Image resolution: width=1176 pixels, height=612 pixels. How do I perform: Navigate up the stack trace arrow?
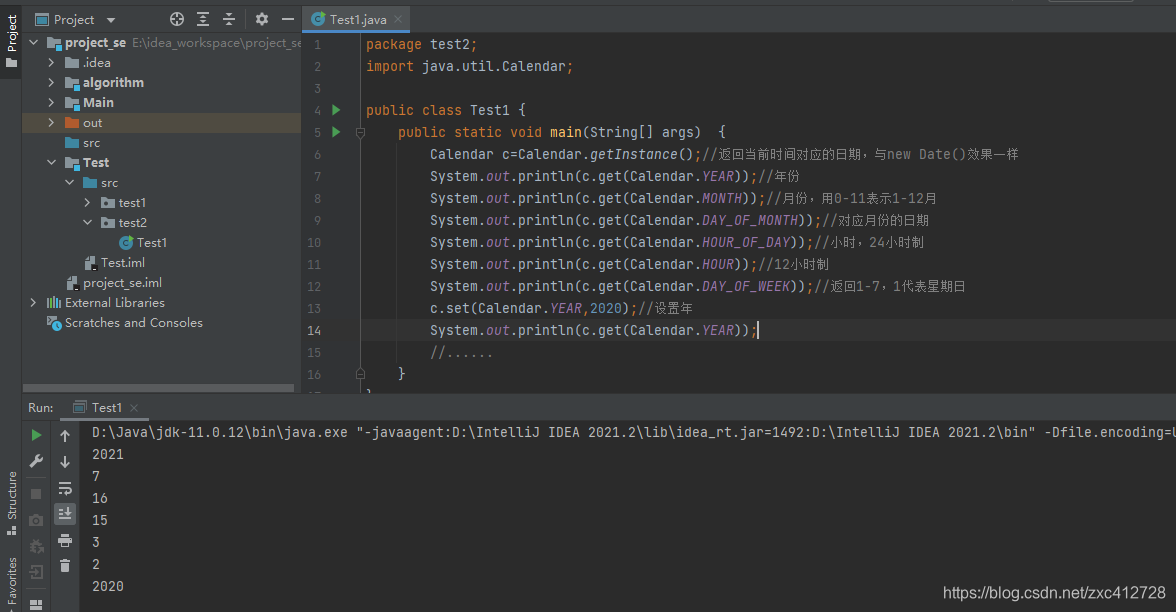65,436
